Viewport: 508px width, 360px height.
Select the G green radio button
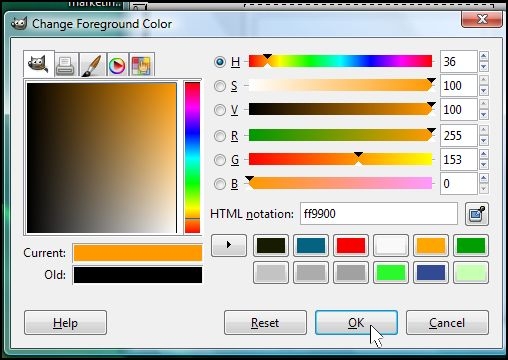click(220, 160)
